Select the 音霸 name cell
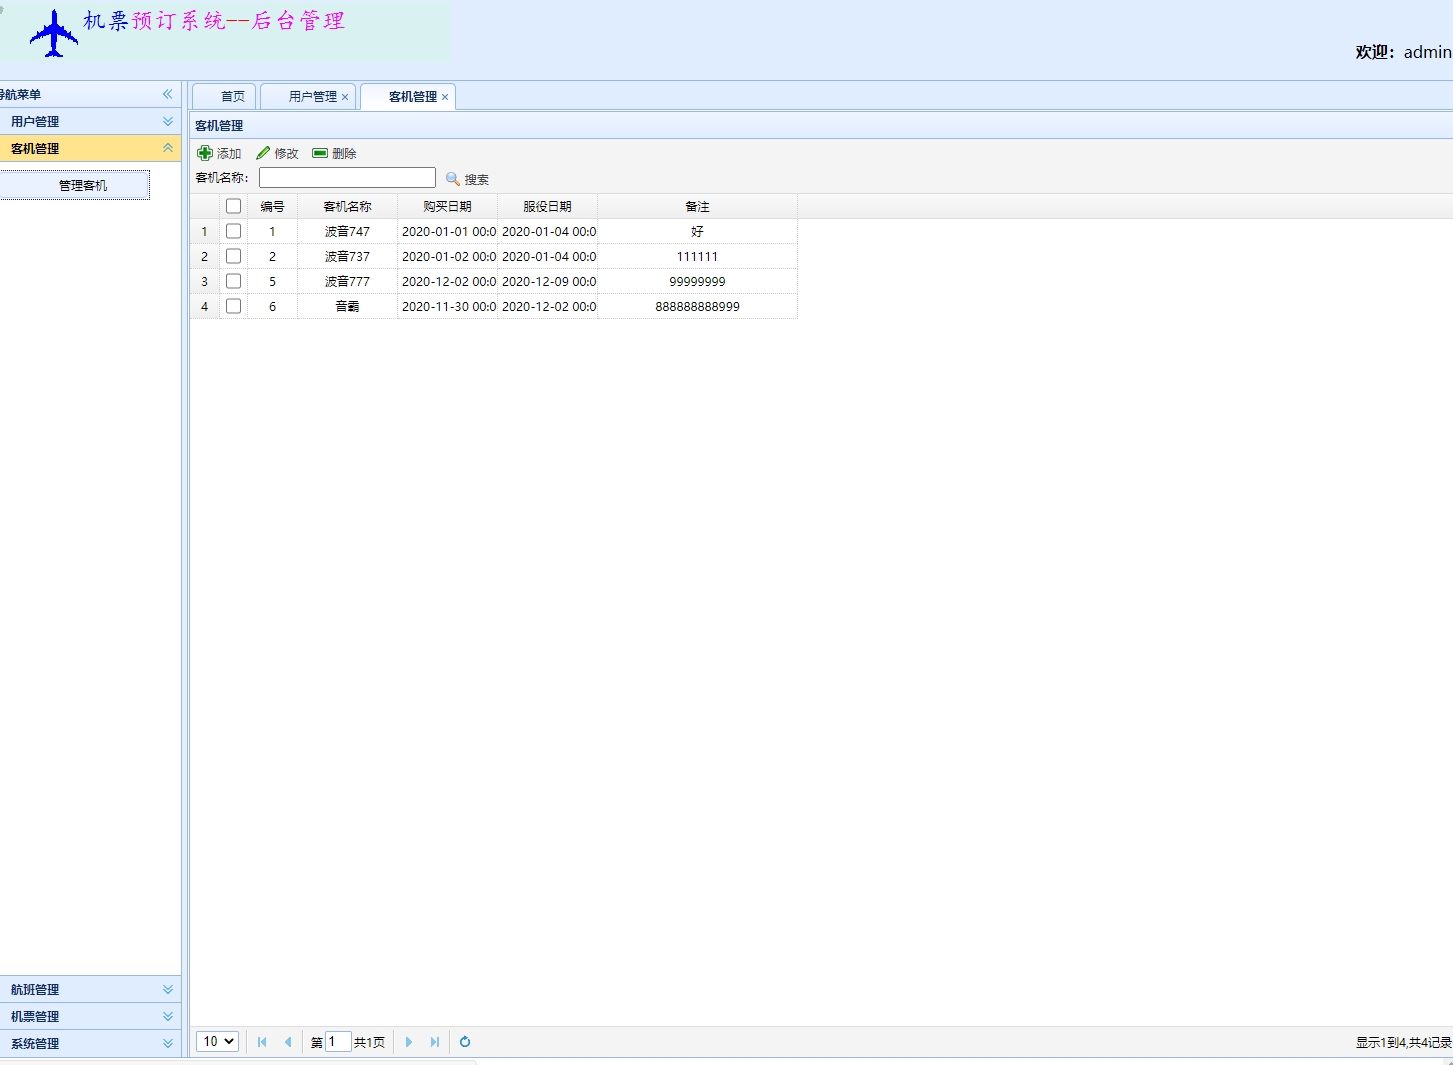1453x1065 pixels. coord(347,306)
